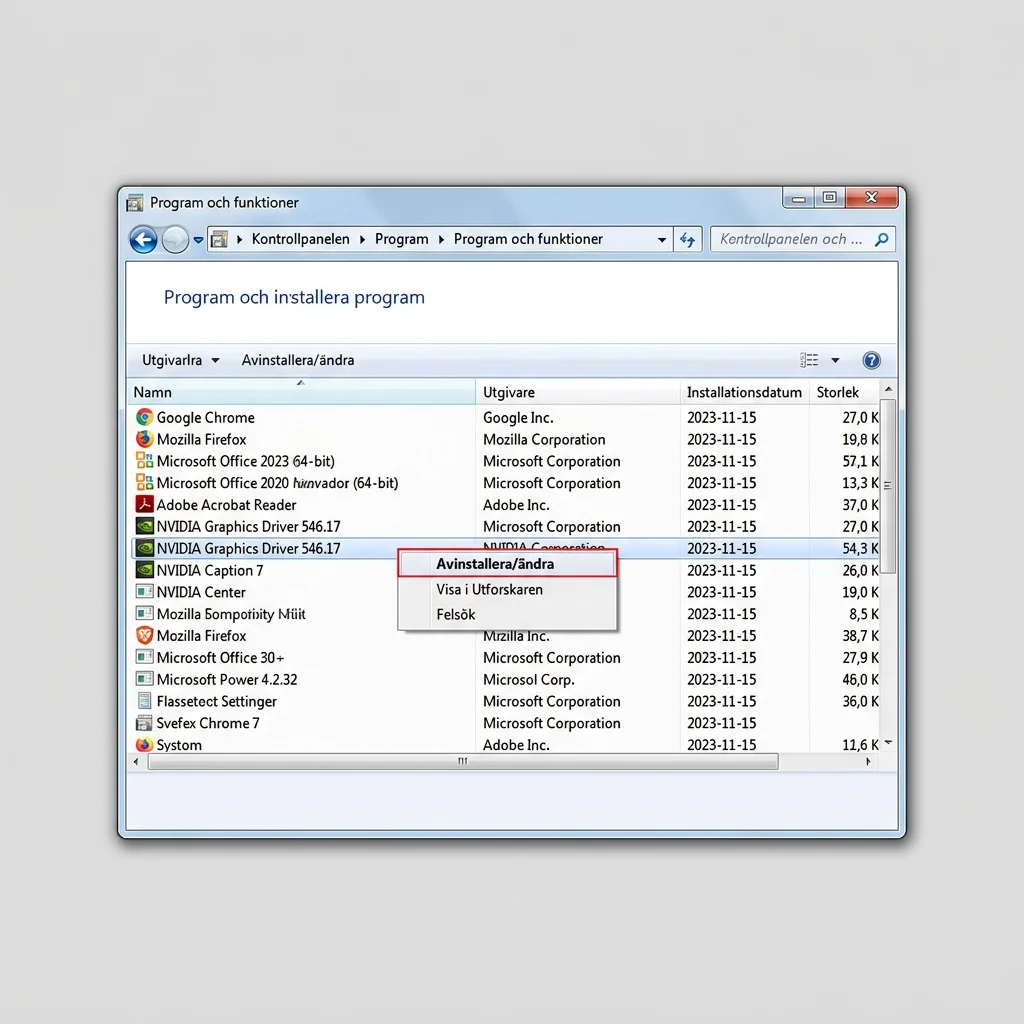Click the scroll up arrow
Image resolution: width=1024 pixels, height=1024 pixels.
[x=888, y=389]
